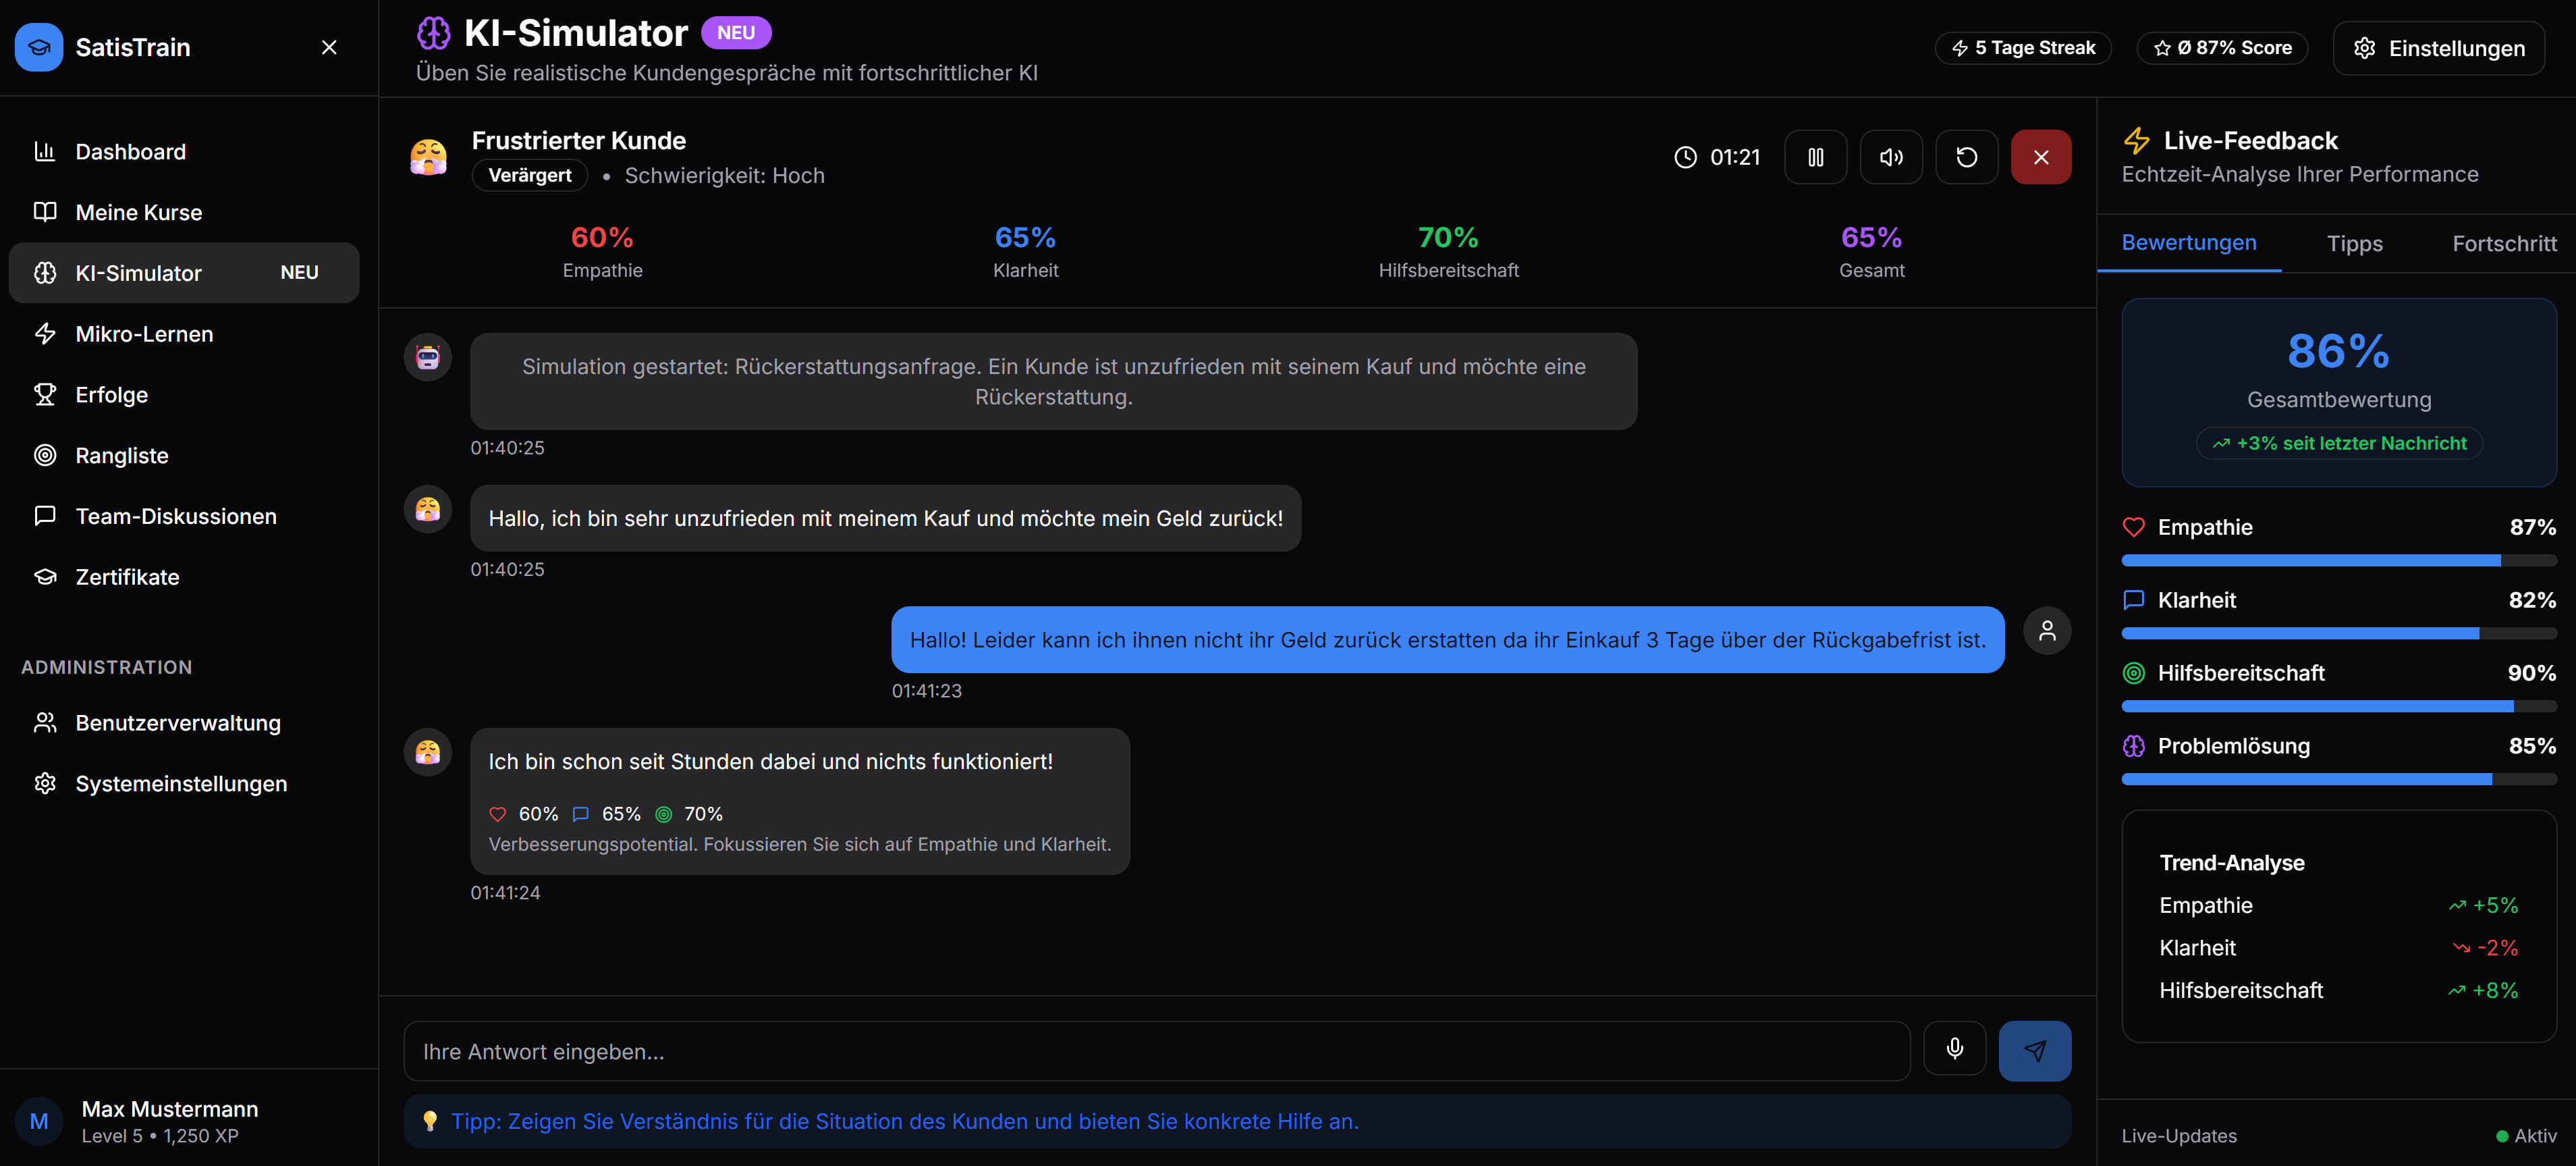Screen dimensions: 2576x1166
Task: Open Team-Diskussionen
Action: coord(184,516)
